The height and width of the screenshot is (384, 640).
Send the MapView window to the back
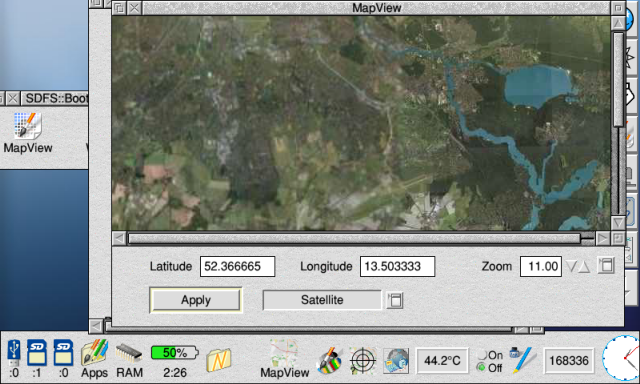119,8
